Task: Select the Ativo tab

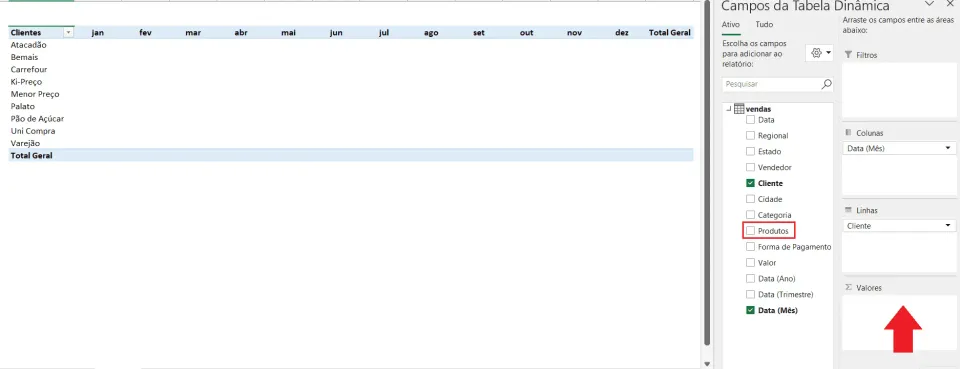Action: pos(731,24)
